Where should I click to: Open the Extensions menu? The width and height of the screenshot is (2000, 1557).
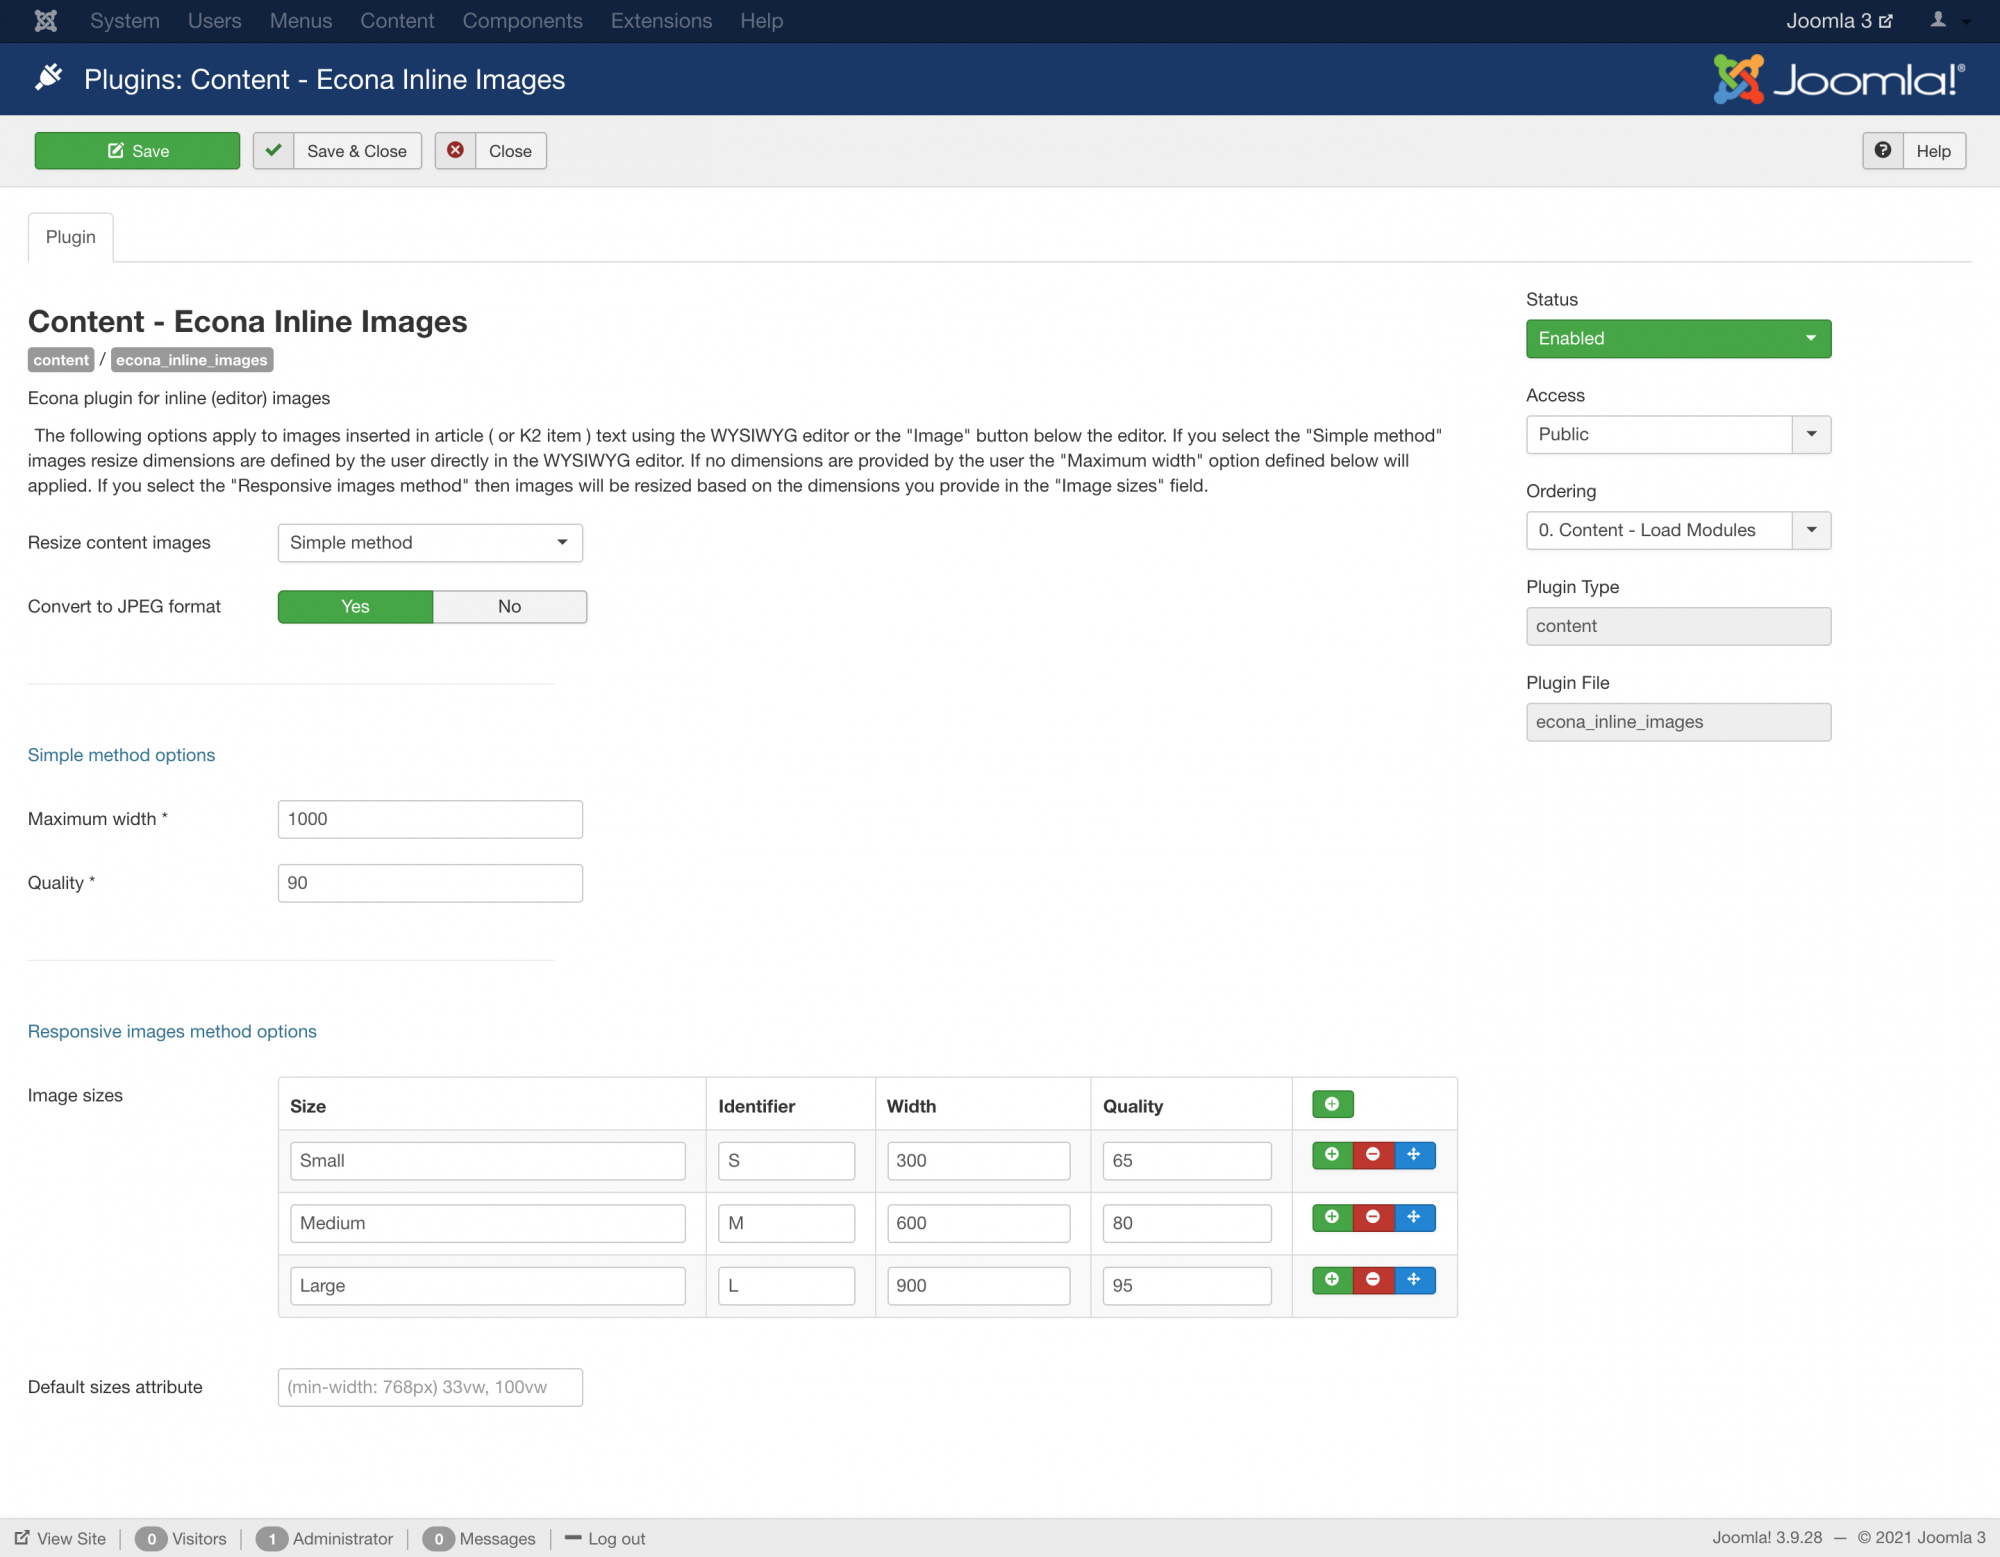(x=661, y=20)
